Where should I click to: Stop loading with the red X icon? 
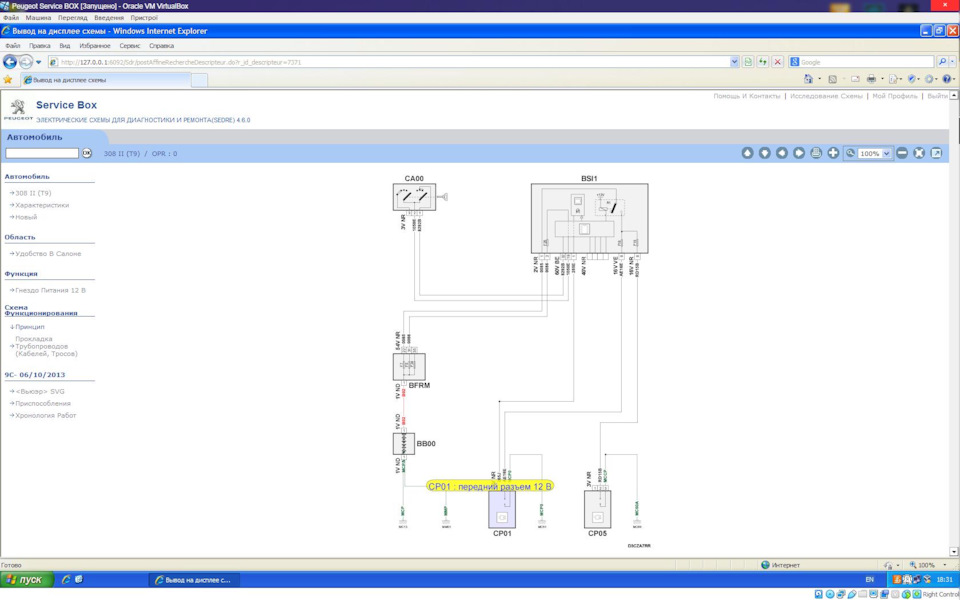(778, 62)
